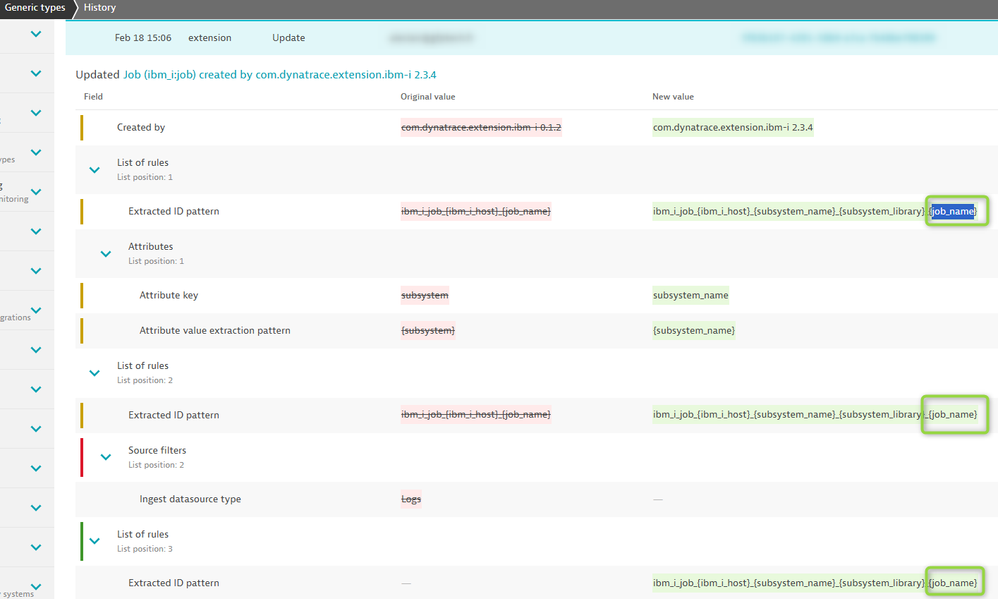Select the History breadcrumb item
The image size is (998, 599).
[100, 8]
